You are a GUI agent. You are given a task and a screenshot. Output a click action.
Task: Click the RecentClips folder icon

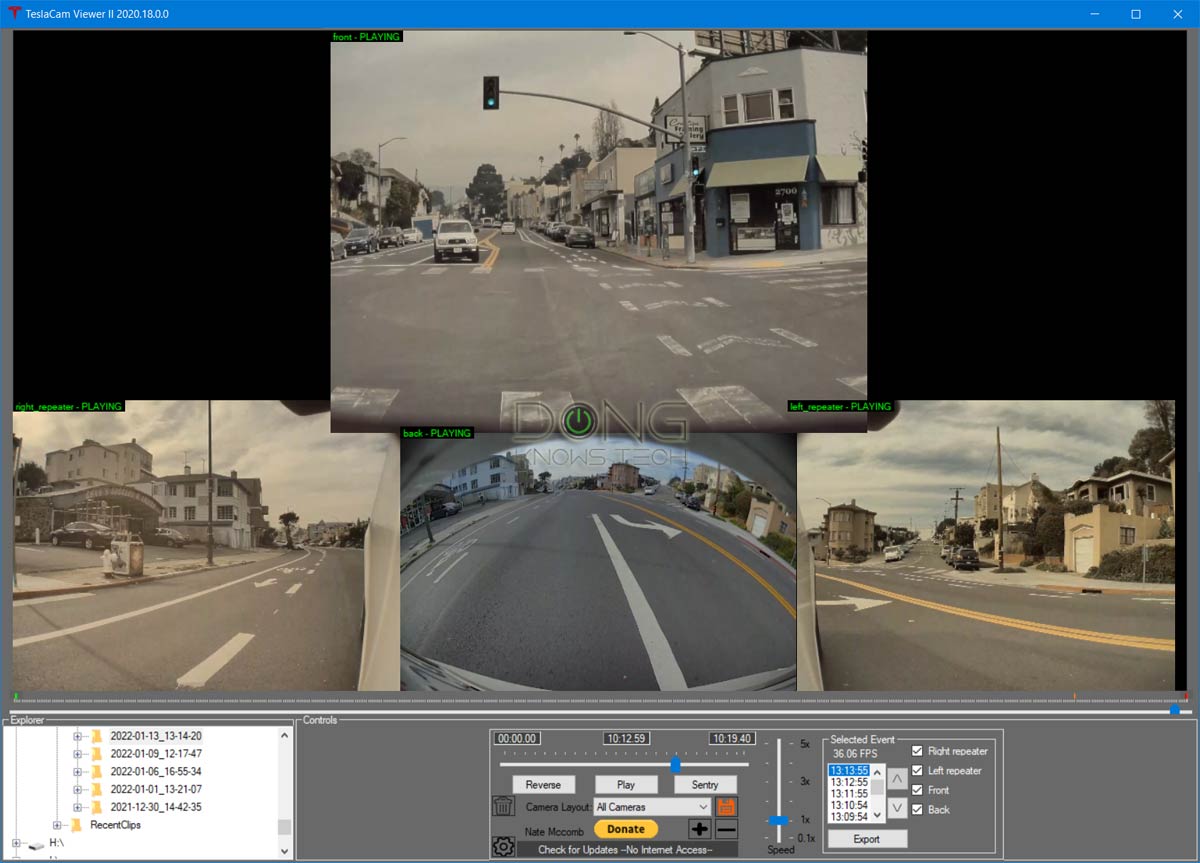(x=76, y=825)
